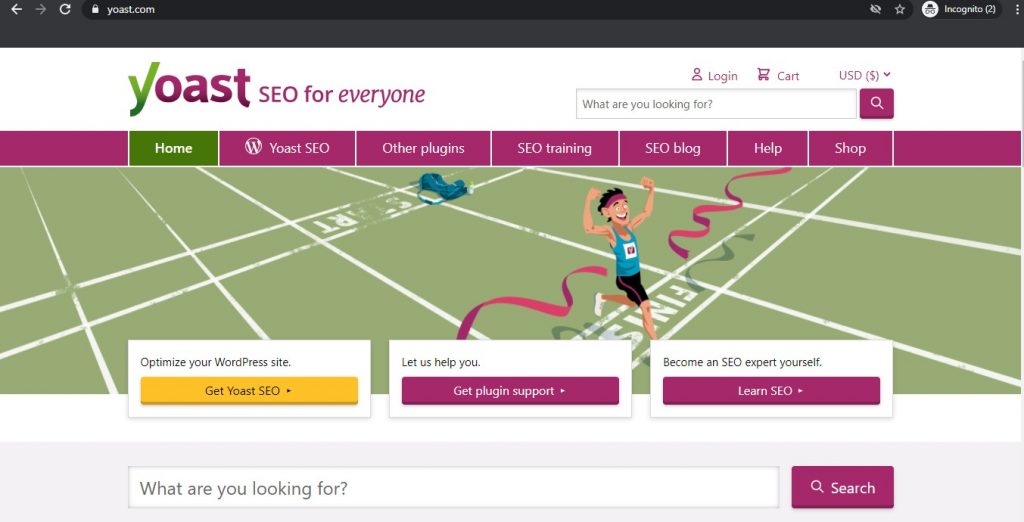Viewport: 1024px width, 522px height.
Task: Click the large Search button
Action: (x=842, y=487)
